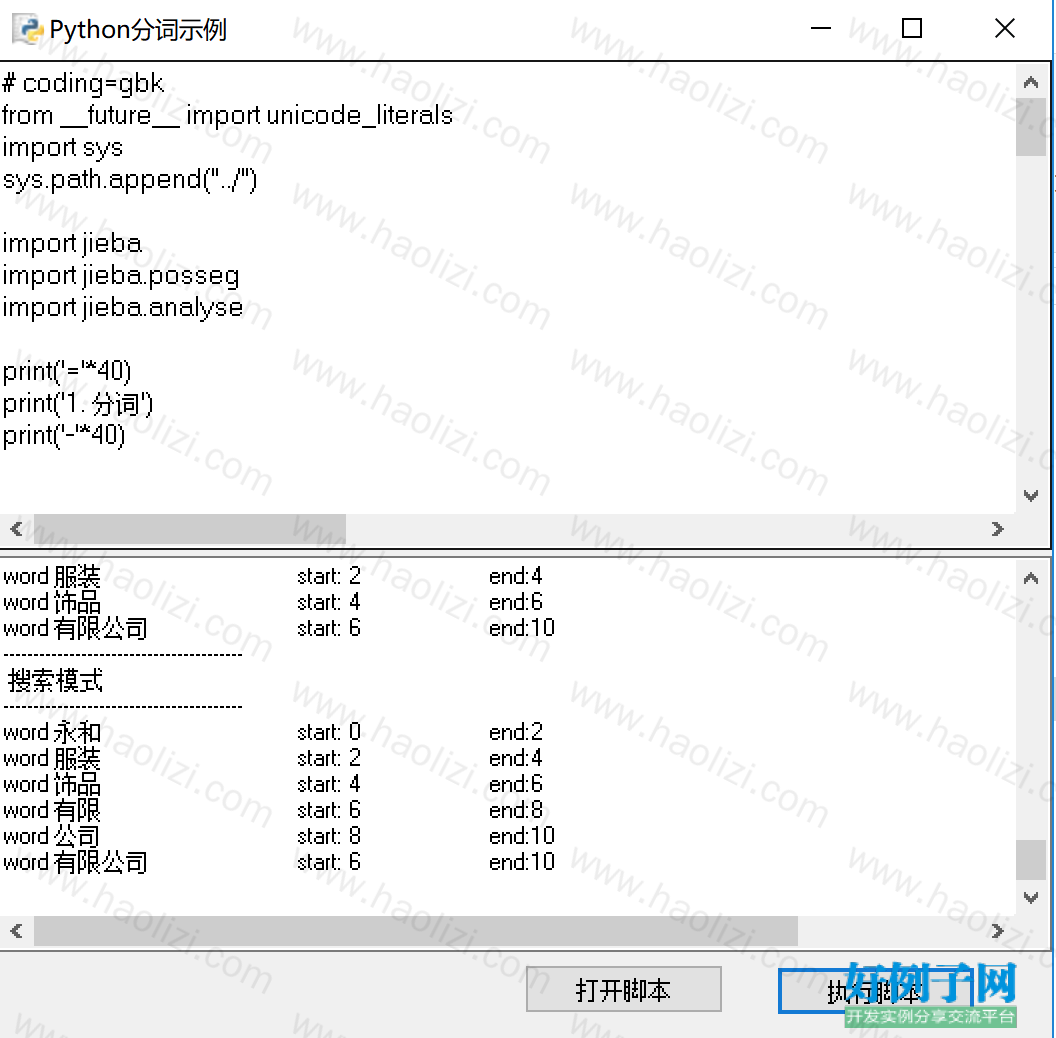The width and height of the screenshot is (1056, 1038).
Task: Click the print('1. 分词') line
Action: point(77,404)
